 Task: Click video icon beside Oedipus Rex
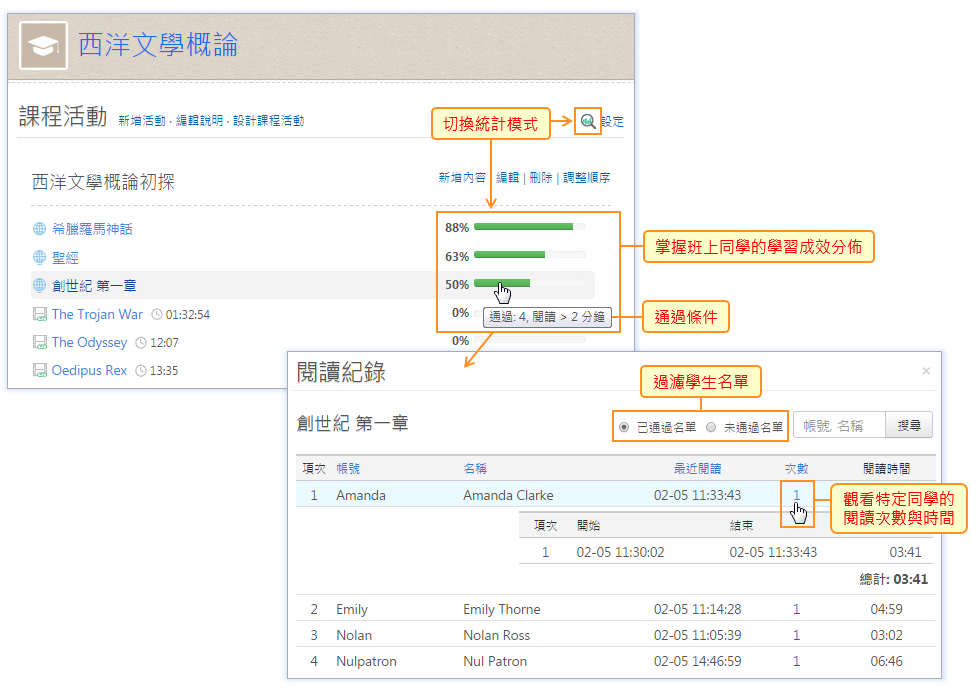tap(39, 370)
